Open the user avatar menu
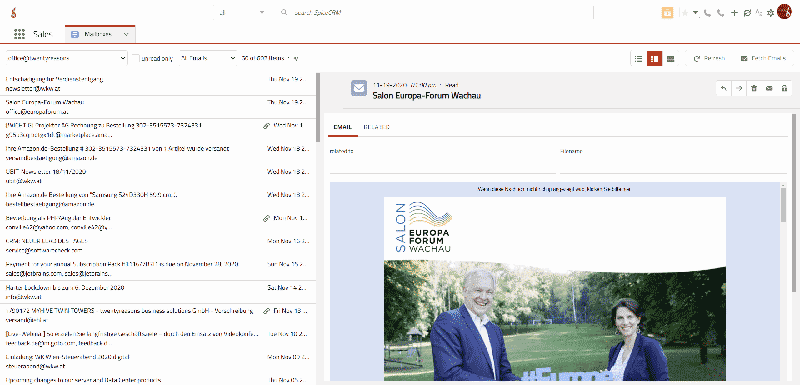 [784, 12]
